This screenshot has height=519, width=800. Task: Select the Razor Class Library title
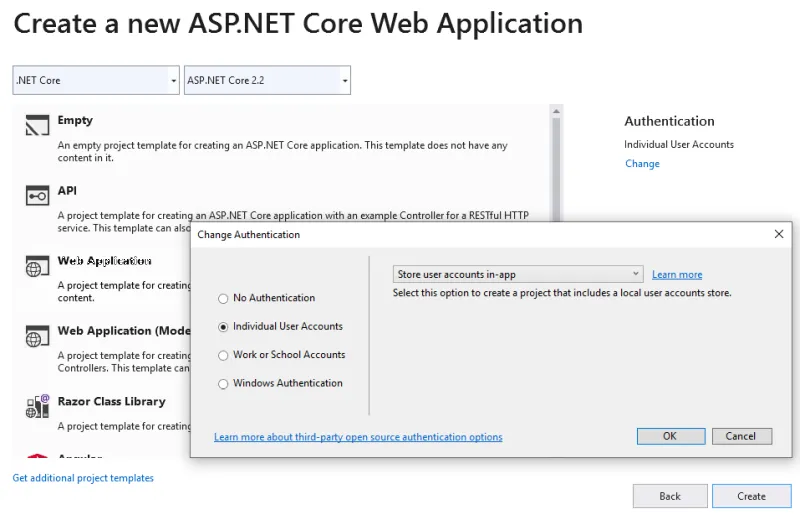point(111,401)
